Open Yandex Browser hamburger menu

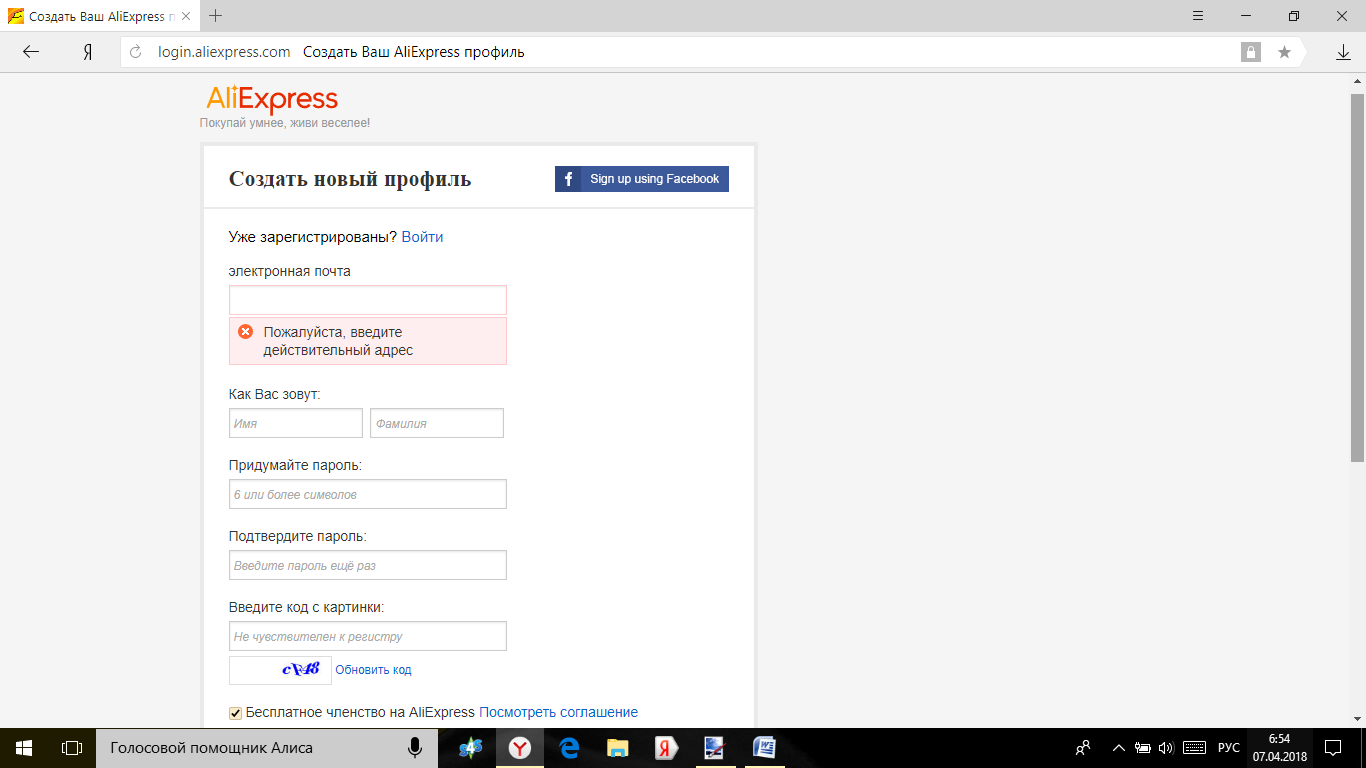coord(1198,16)
